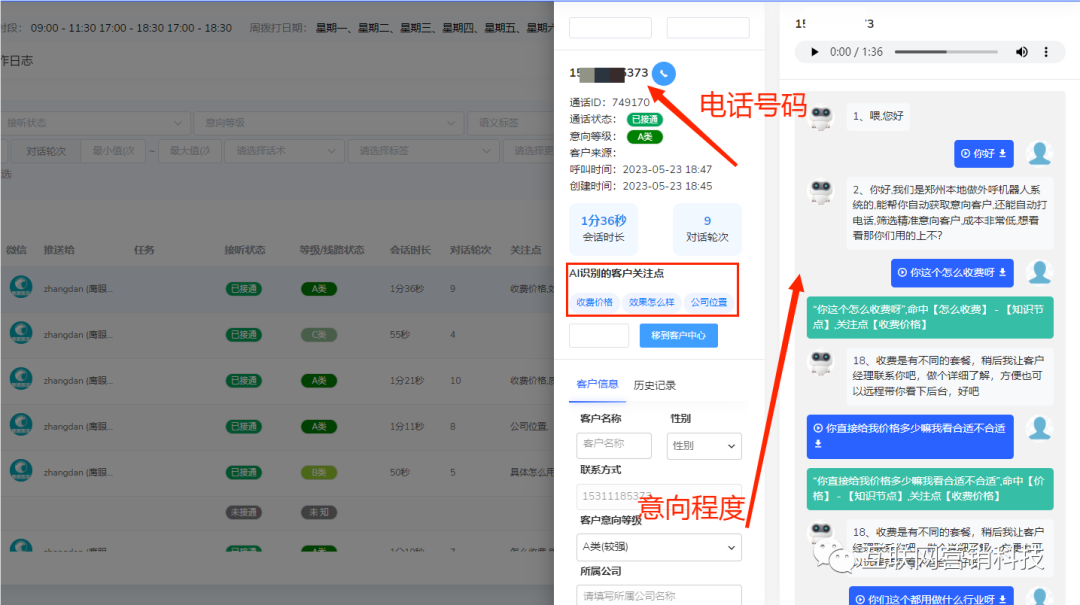Click the robot avatar beside "1、喂,您好"
This screenshot has width=1080, height=605.
pos(821,117)
